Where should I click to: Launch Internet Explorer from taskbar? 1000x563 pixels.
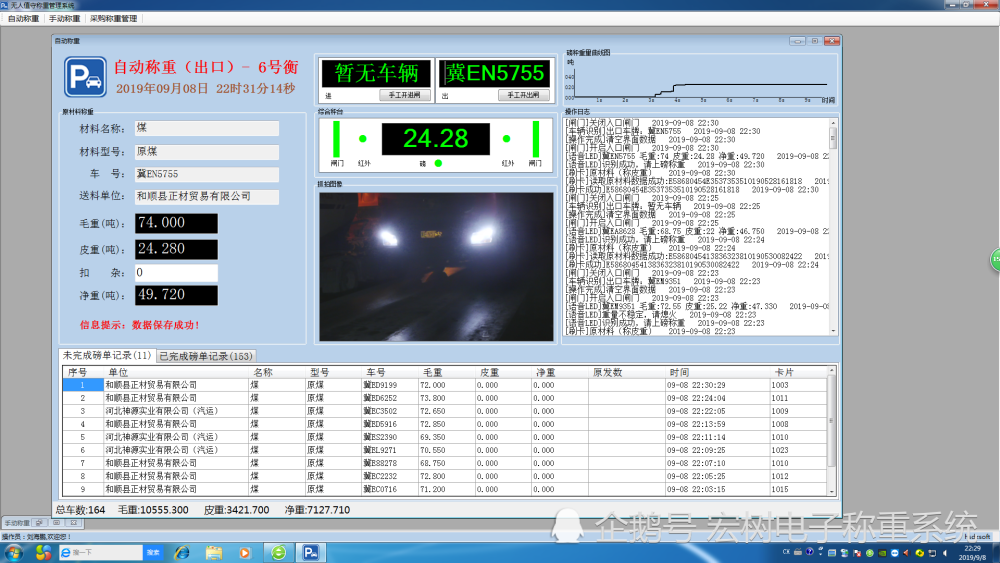pyautogui.click(x=182, y=552)
